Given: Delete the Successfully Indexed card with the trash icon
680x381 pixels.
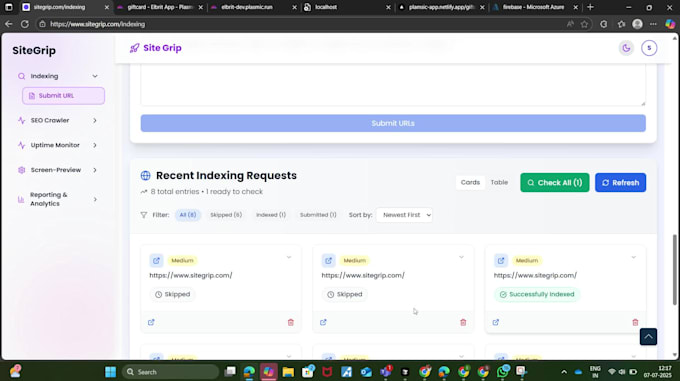Looking at the screenshot, I should pyautogui.click(x=635, y=322).
